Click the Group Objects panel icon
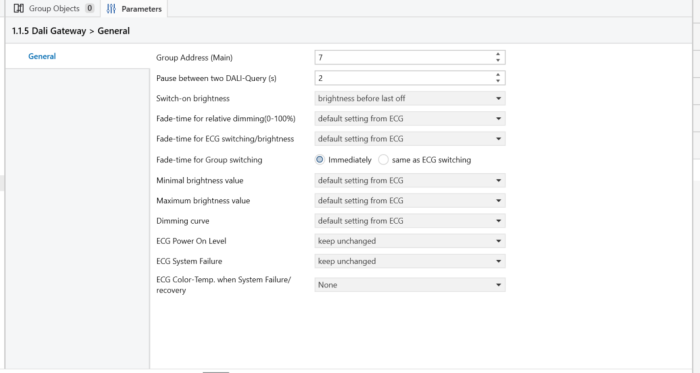This screenshot has height=373, width=700. [19, 8]
